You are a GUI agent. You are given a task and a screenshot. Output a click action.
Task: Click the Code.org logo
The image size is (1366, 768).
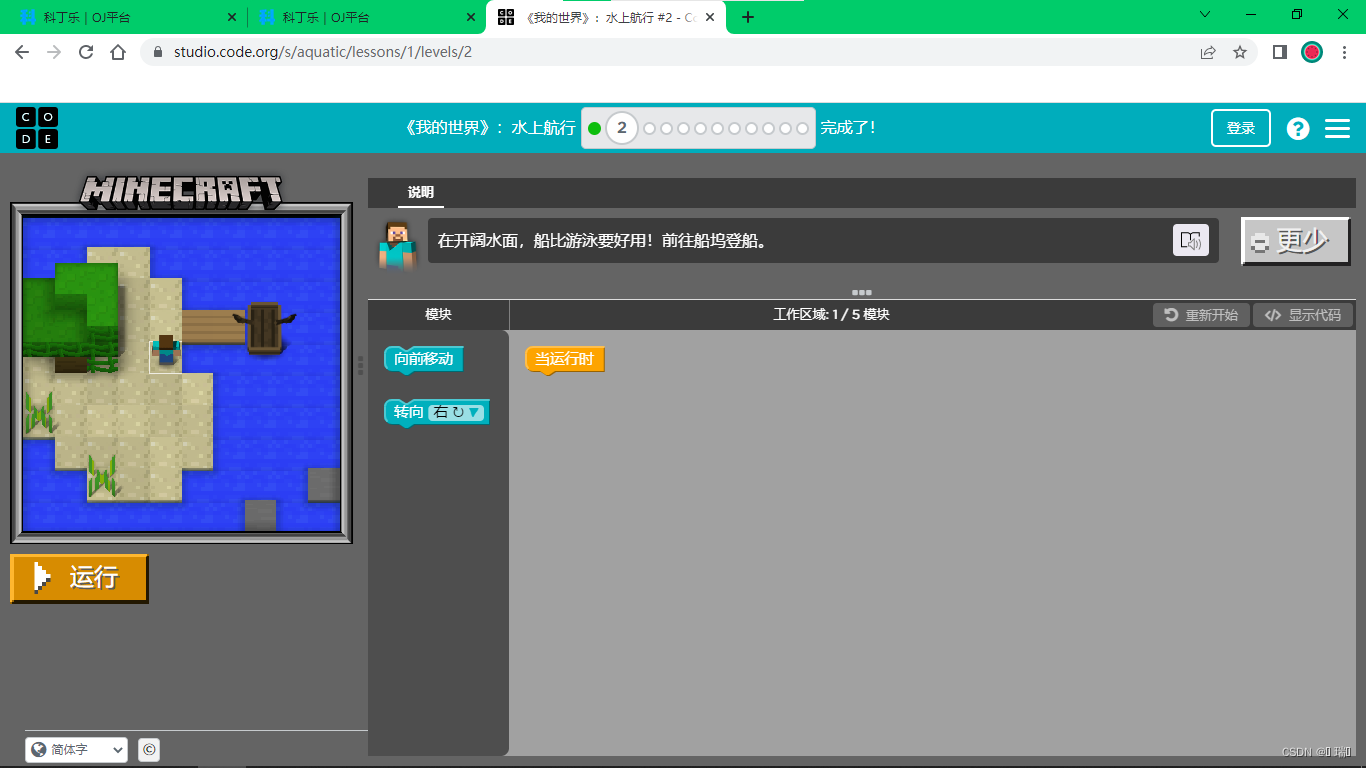(36, 128)
